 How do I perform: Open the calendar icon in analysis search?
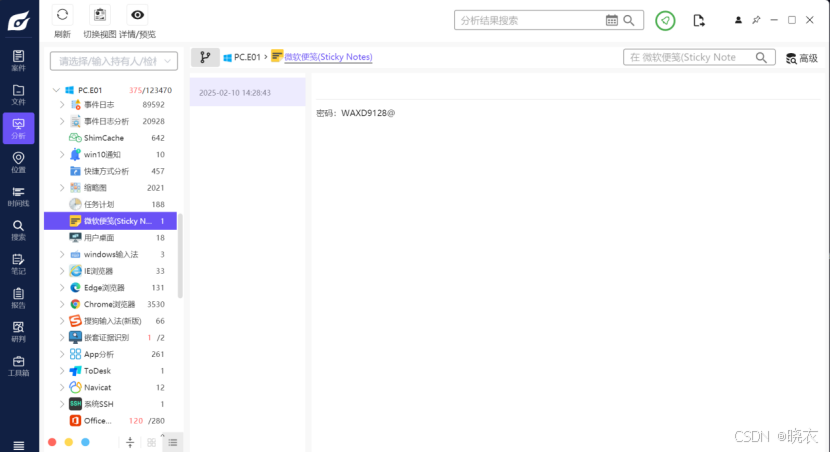coord(611,20)
